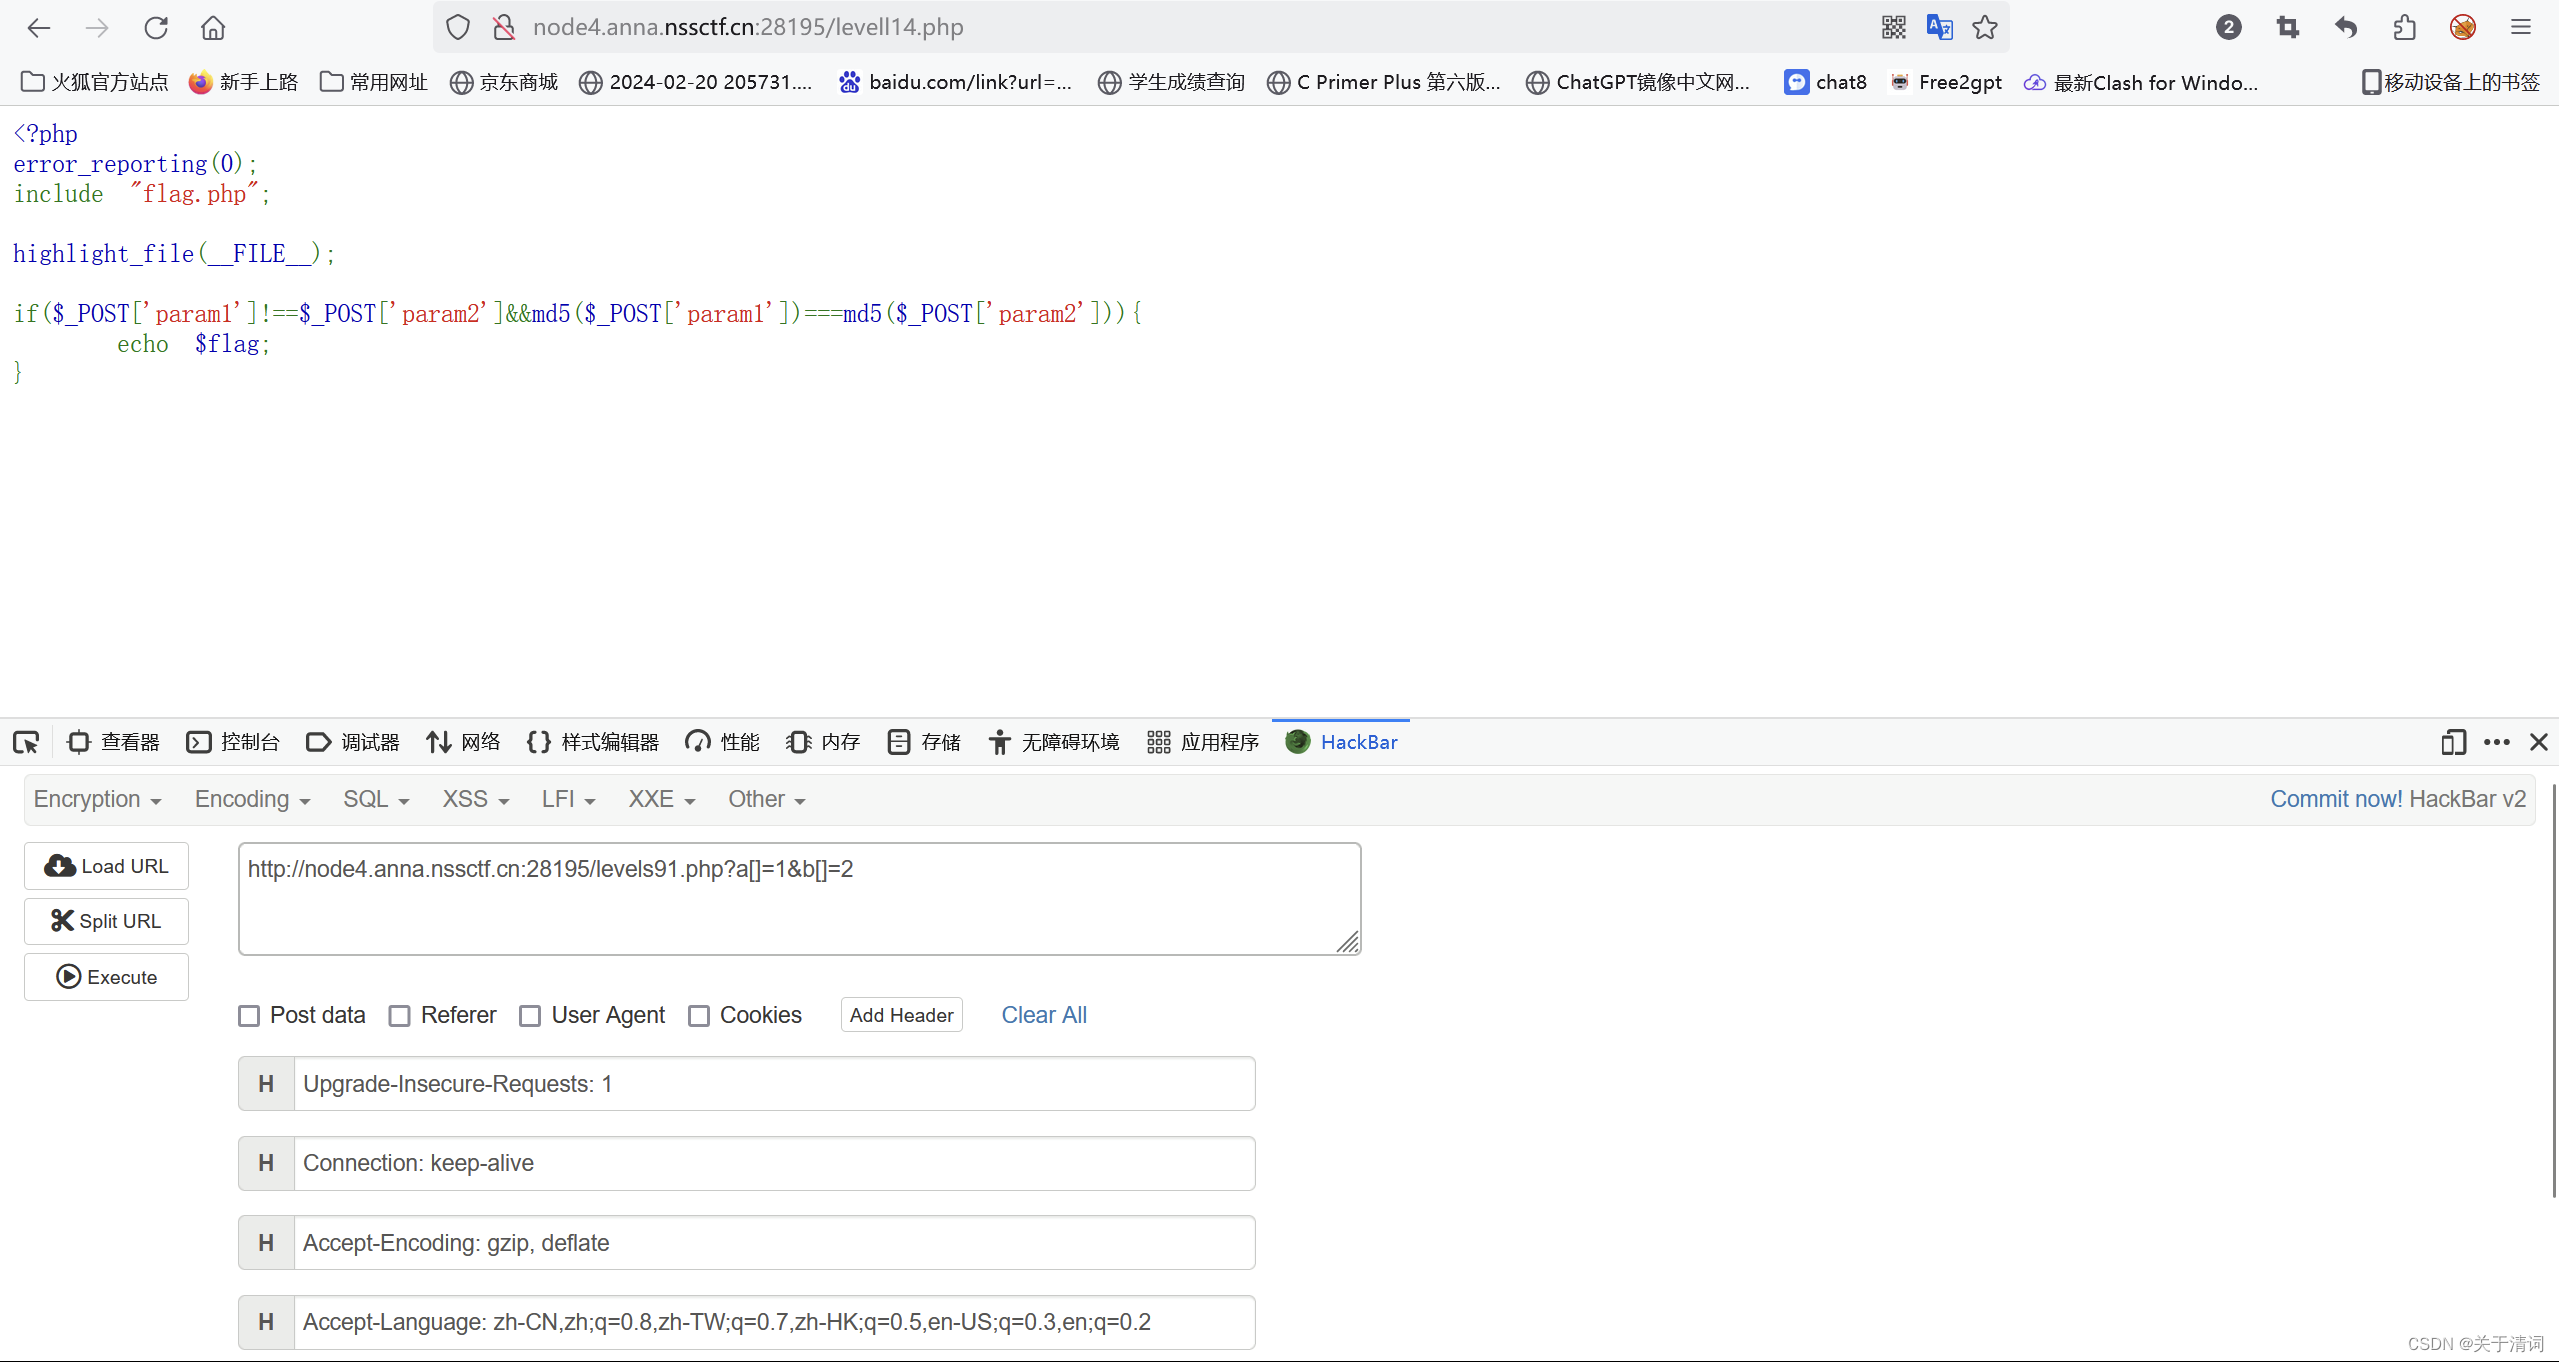Viewport: 2559px width, 1362px height.
Task: Open the browser extensions puzzle icon
Action: tap(2405, 27)
